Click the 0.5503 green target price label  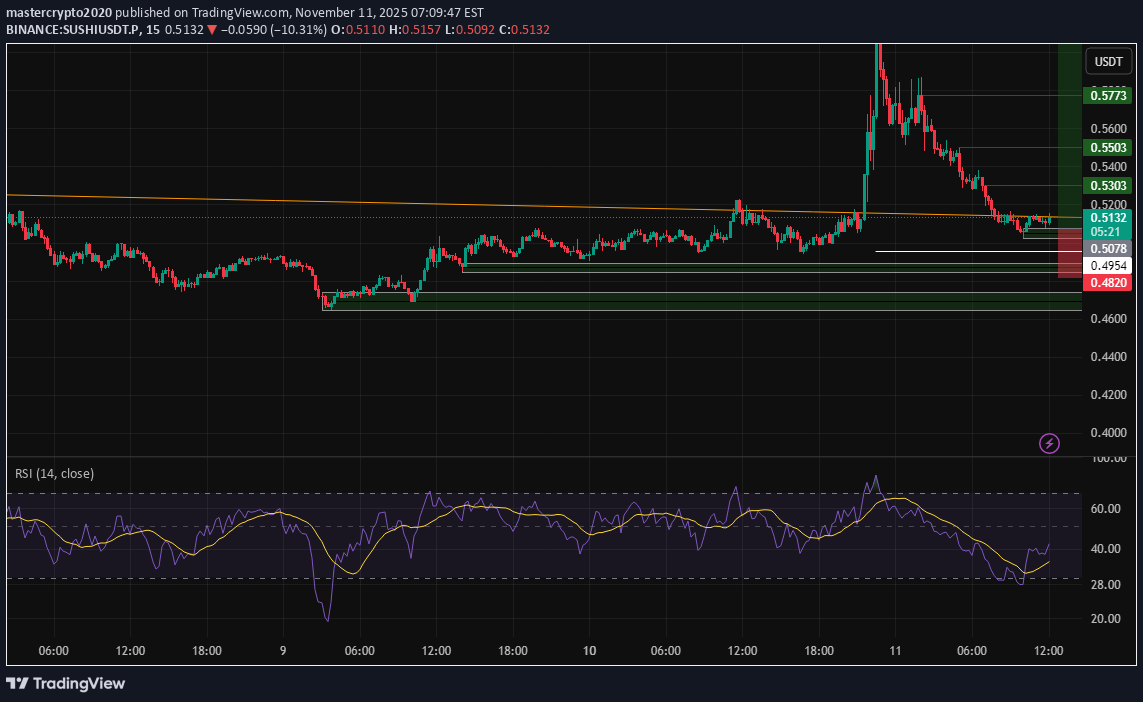coord(1108,147)
